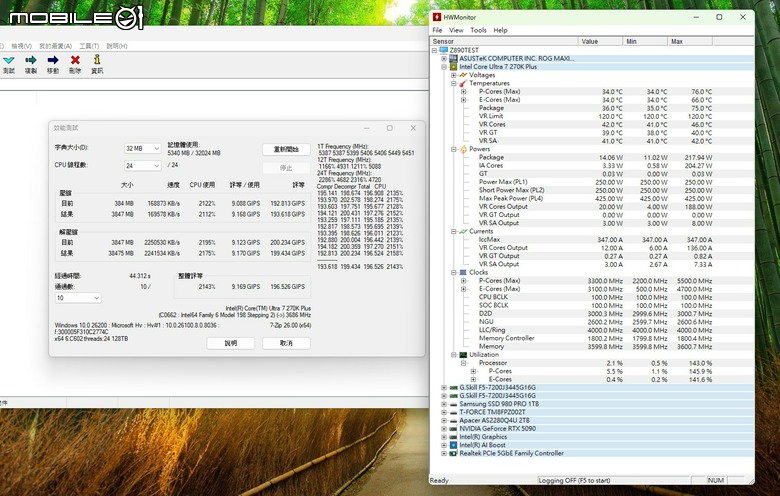
Task: Expand the Samsung SSD 980 PRO 1TB node
Action: (444, 404)
